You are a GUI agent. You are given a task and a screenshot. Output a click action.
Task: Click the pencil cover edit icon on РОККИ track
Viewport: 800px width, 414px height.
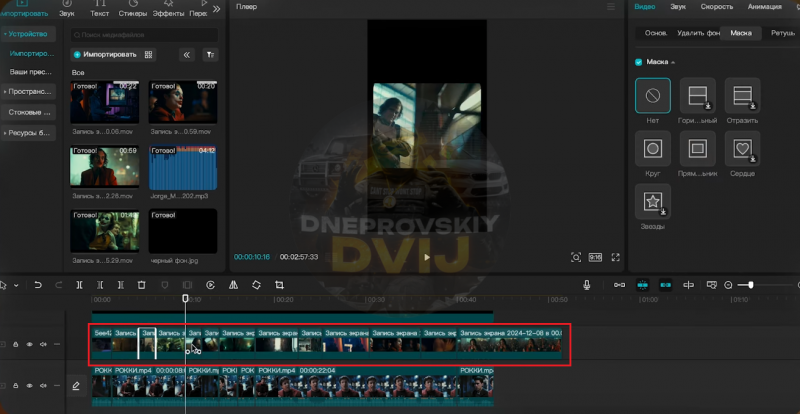pyautogui.click(x=76, y=386)
